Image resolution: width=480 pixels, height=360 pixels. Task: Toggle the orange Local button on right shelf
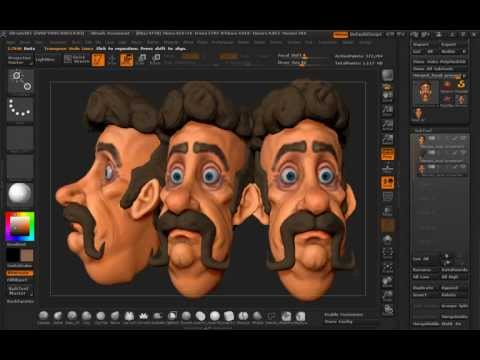point(387,183)
